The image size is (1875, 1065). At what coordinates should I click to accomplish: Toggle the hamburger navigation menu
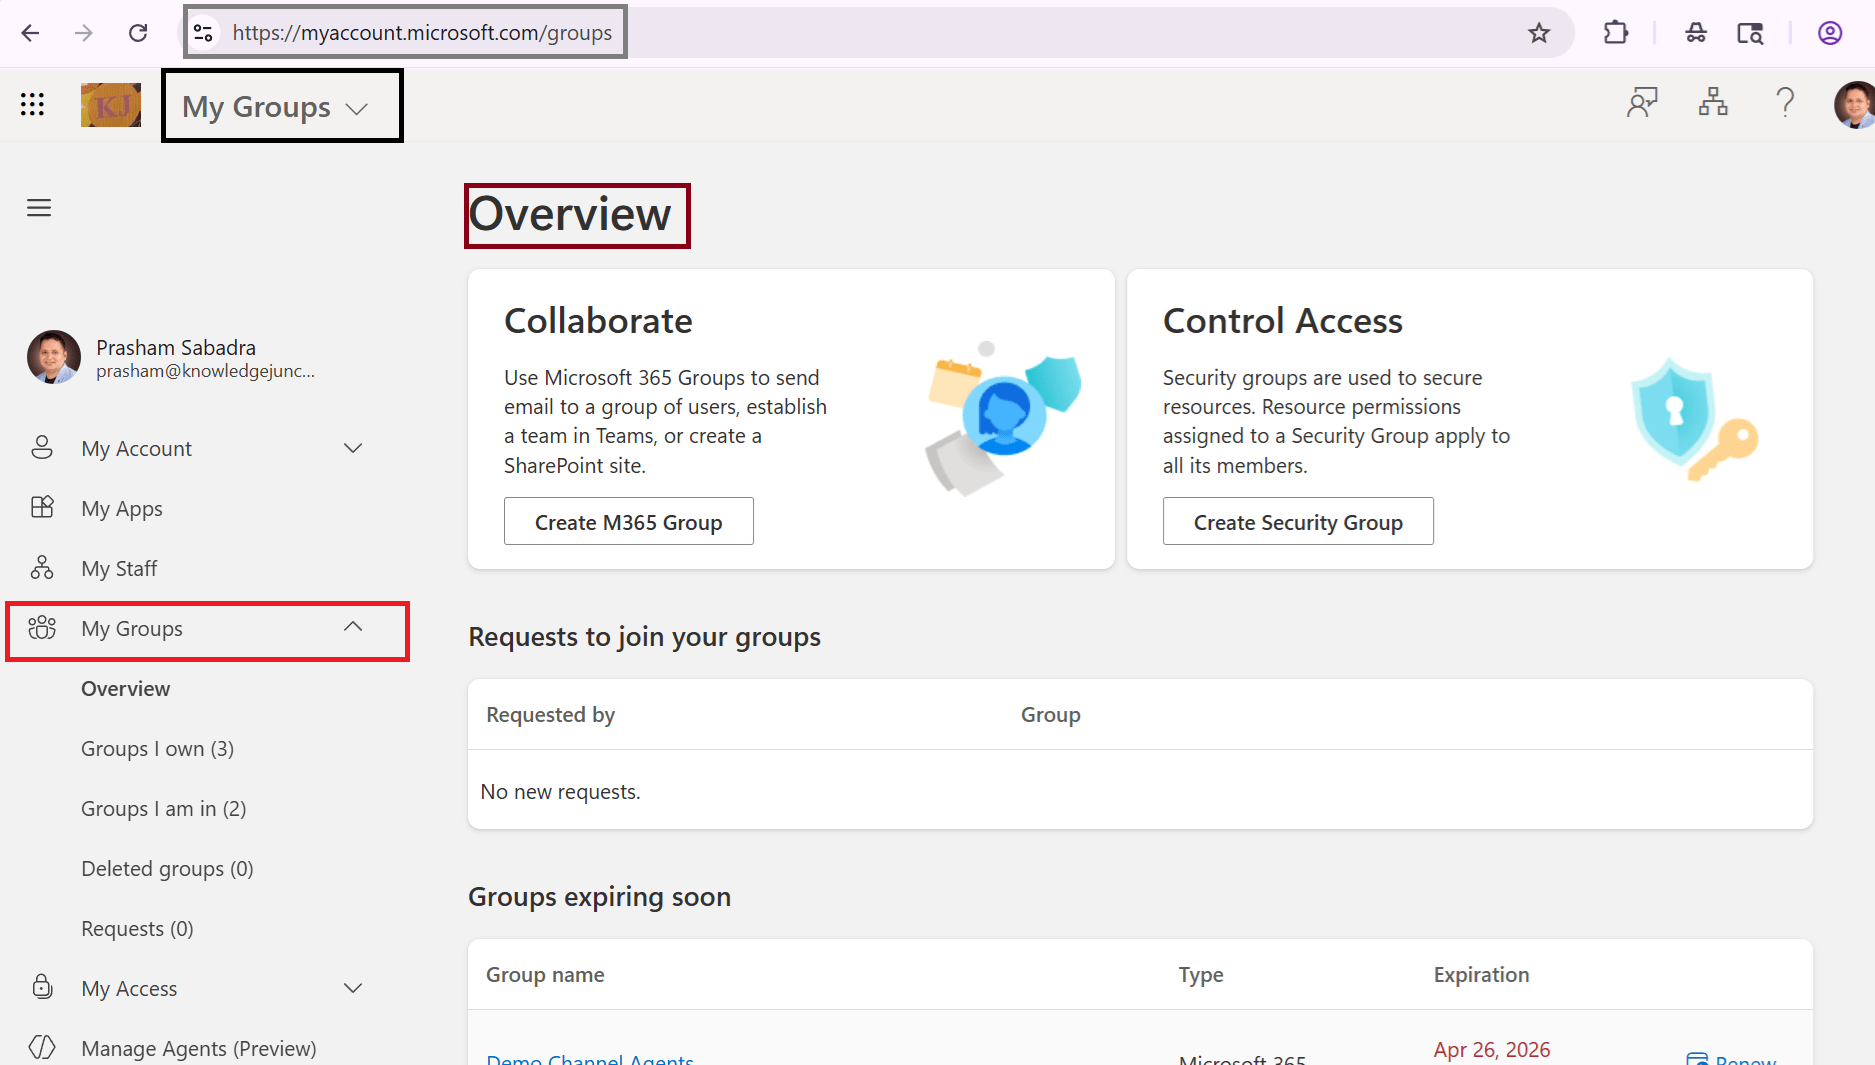pos(39,207)
